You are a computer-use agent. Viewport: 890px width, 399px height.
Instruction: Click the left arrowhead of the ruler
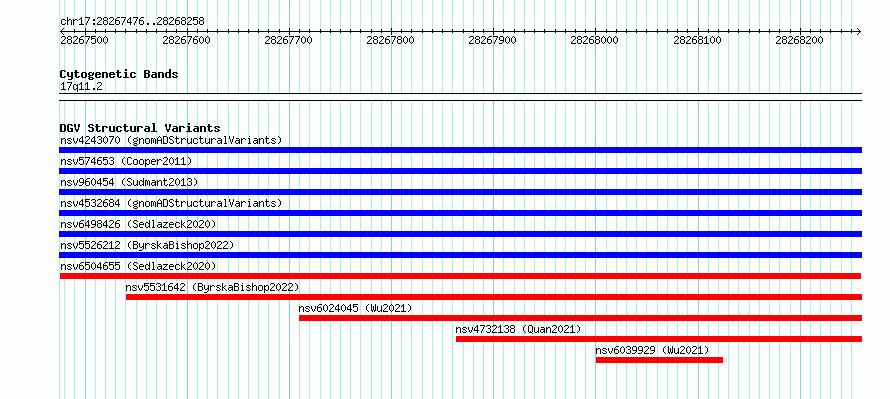tap(62, 31)
